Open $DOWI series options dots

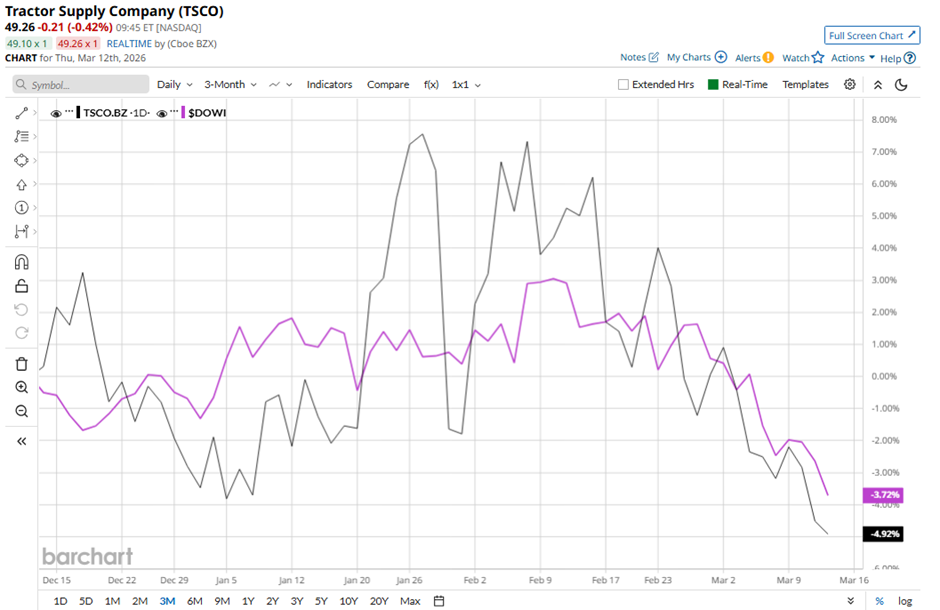[x=174, y=112]
